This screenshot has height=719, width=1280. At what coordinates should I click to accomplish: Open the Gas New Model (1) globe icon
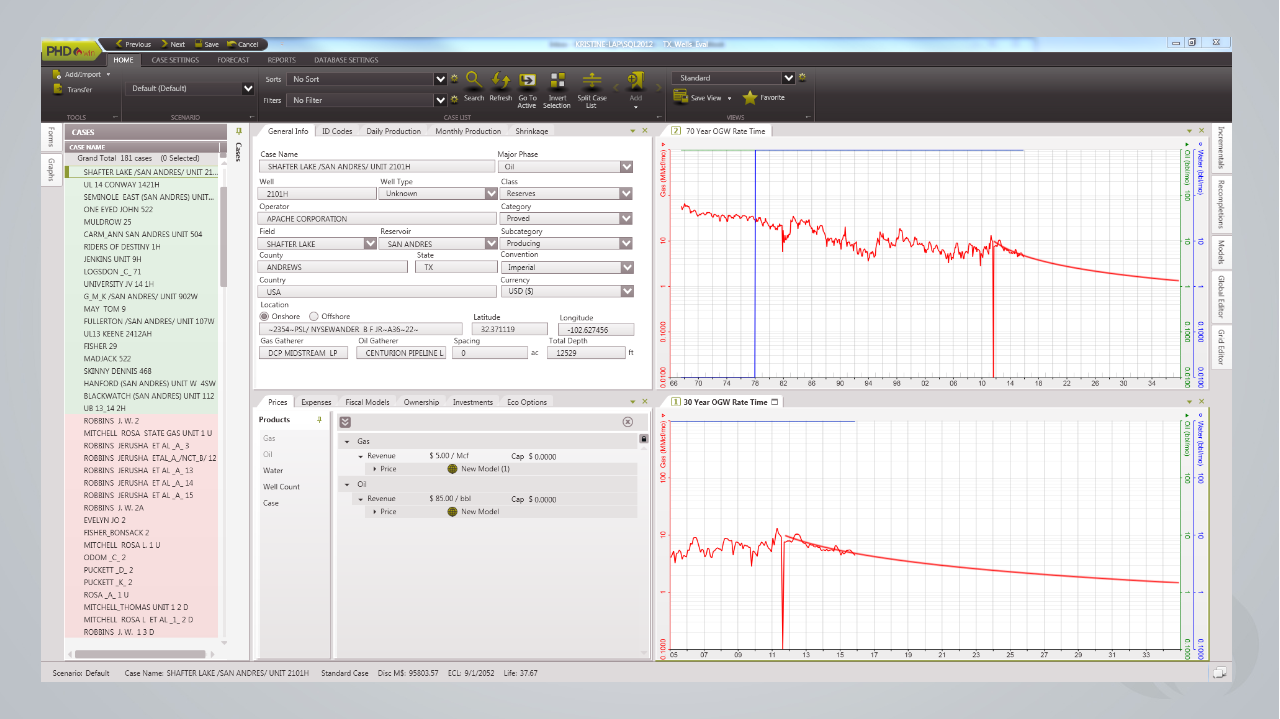[x=452, y=469]
